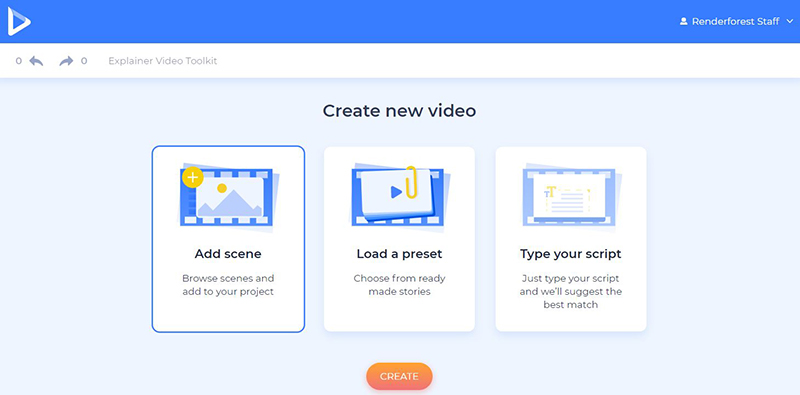Select the Load a preset option card
The width and height of the screenshot is (800, 395).
[x=399, y=239]
